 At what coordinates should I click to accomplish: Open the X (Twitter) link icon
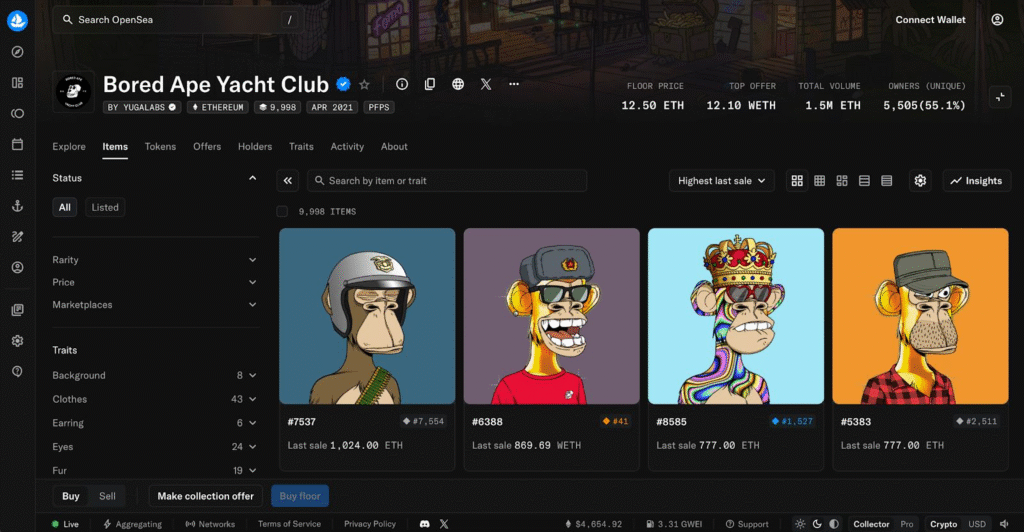[486, 85]
